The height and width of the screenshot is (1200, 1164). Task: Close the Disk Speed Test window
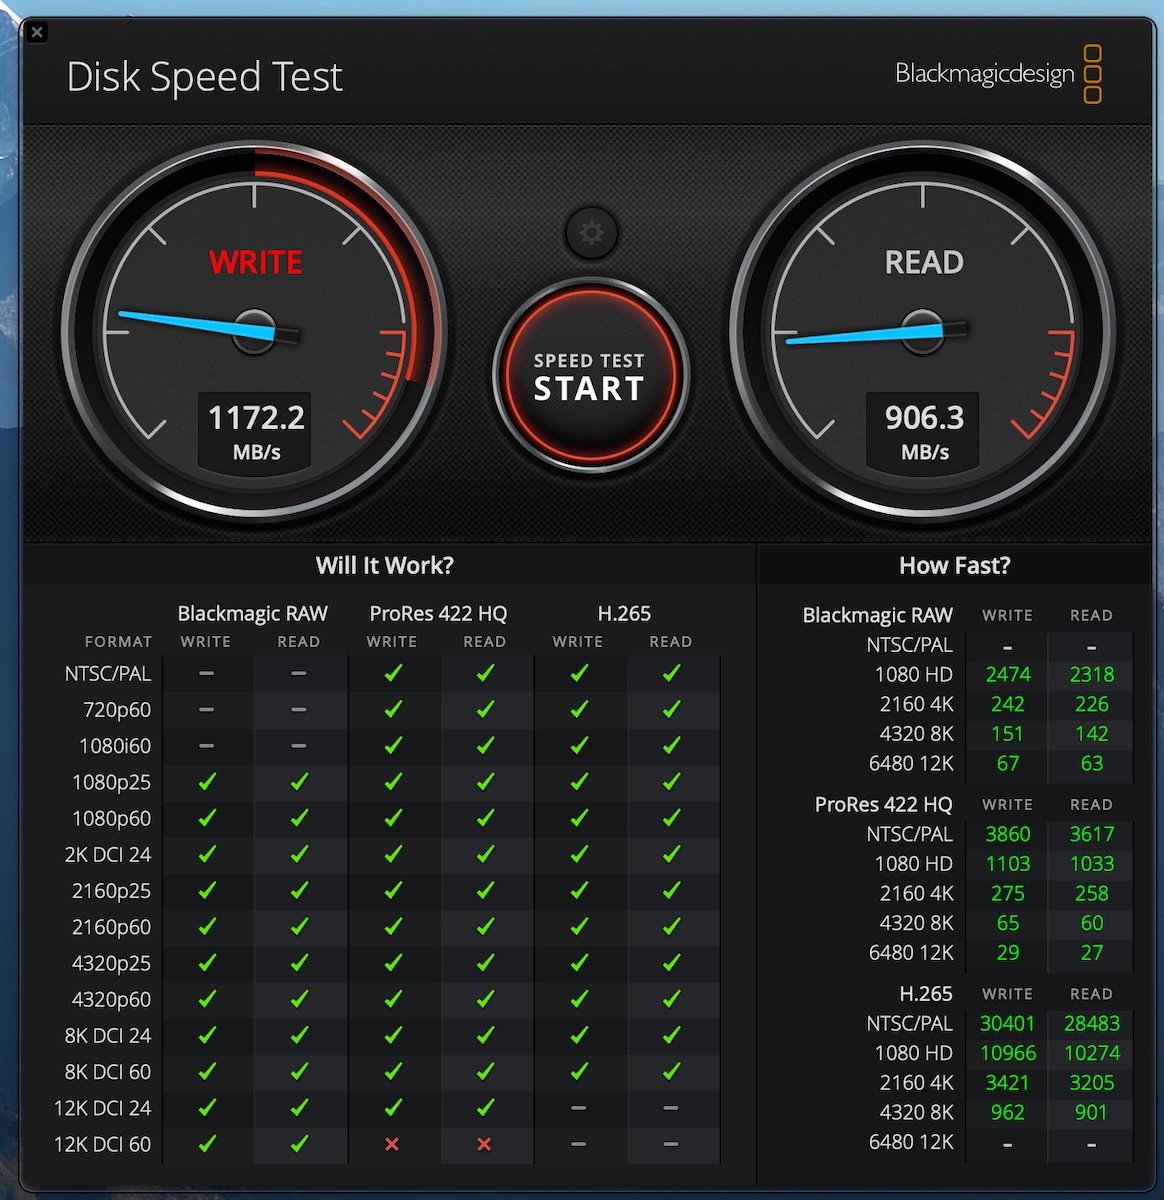pyautogui.click(x=37, y=32)
